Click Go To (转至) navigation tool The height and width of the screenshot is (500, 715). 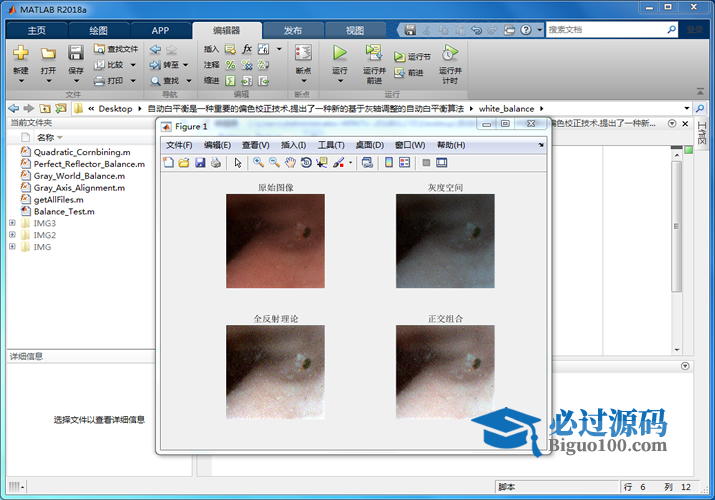(x=164, y=65)
